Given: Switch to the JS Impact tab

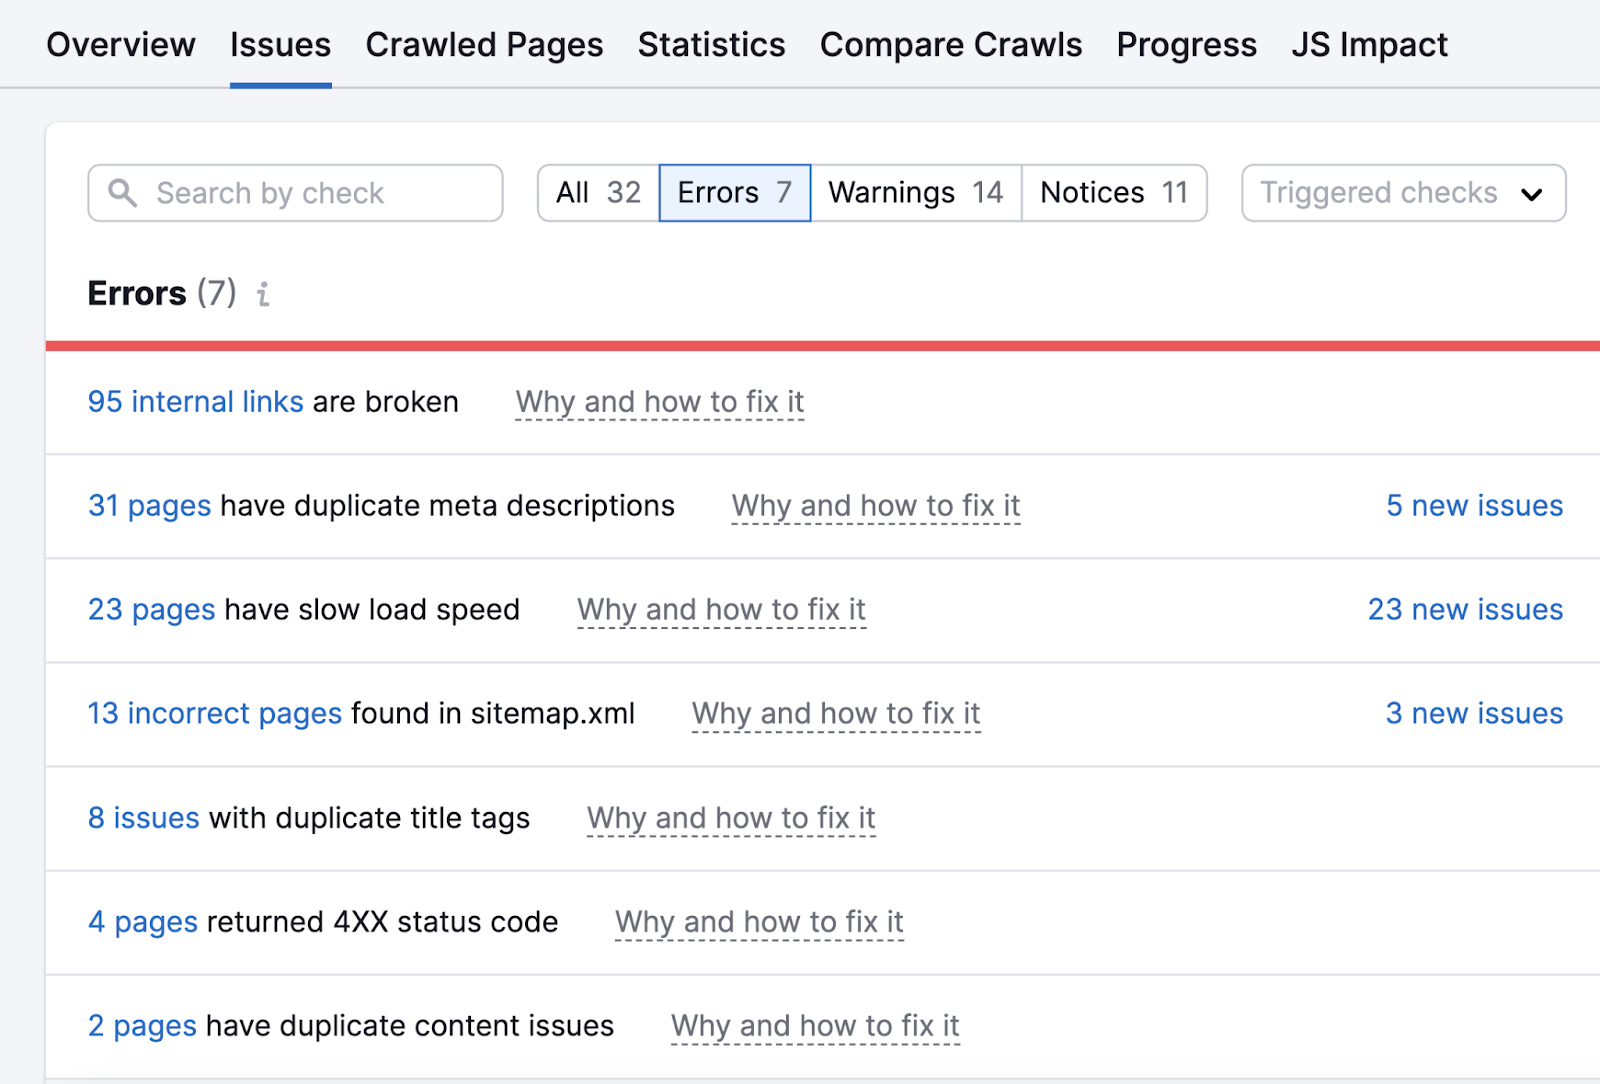Looking at the screenshot, I should click(1369, 44).
